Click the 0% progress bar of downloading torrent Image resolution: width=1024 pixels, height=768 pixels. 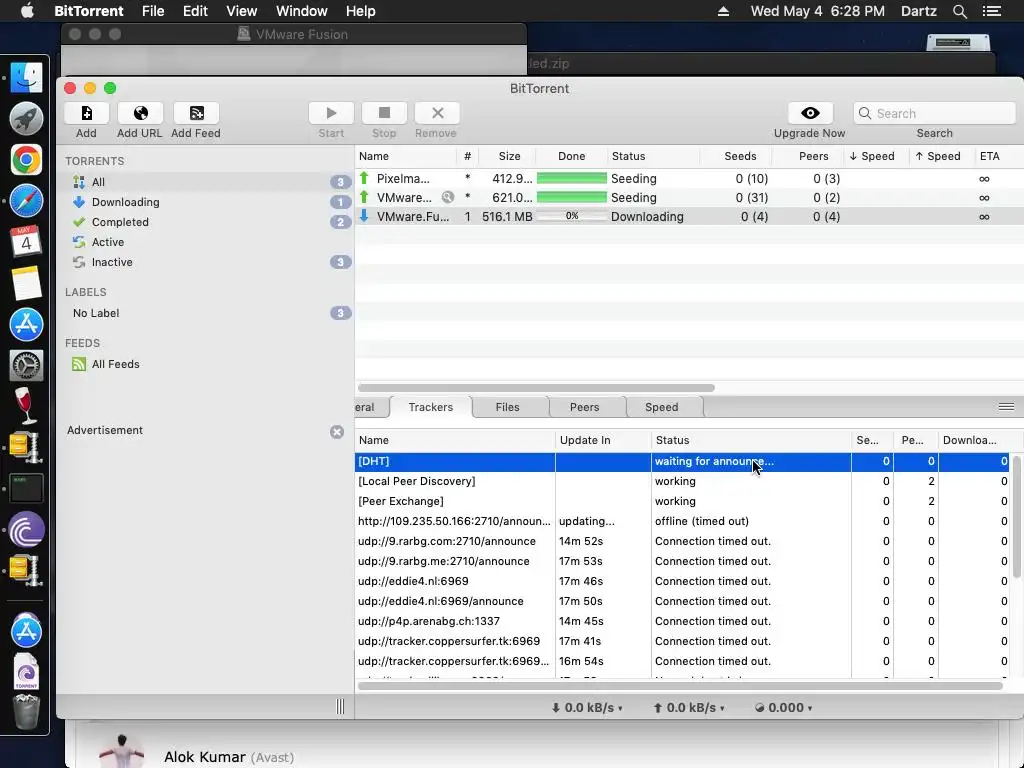(x=571, y=216)
